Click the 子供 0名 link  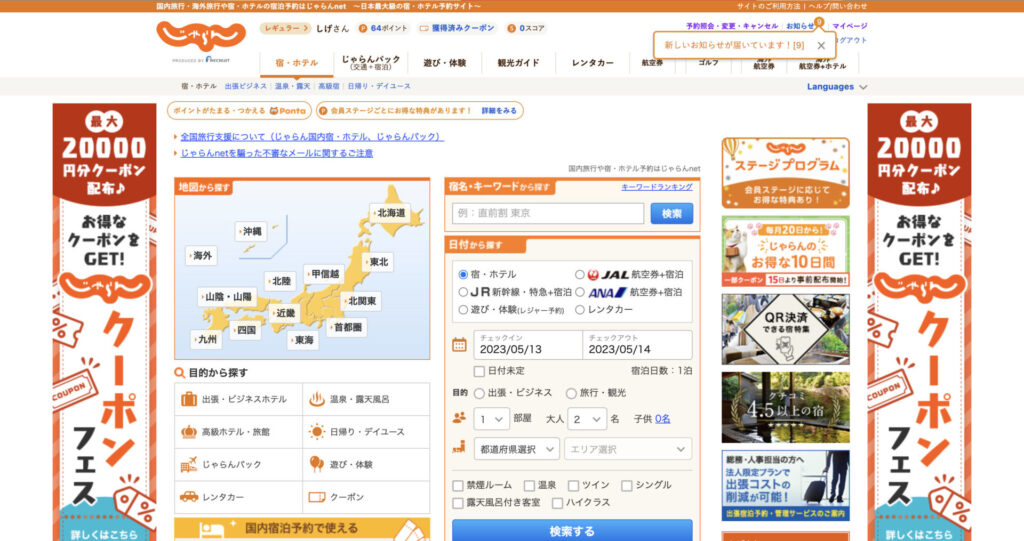pyautogui.click(x=663, y=419)
